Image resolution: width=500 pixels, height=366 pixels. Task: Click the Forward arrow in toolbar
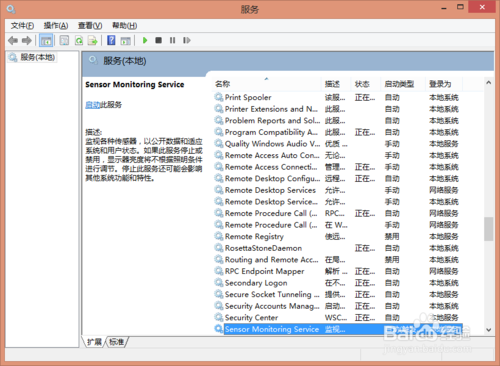[27, 41]
